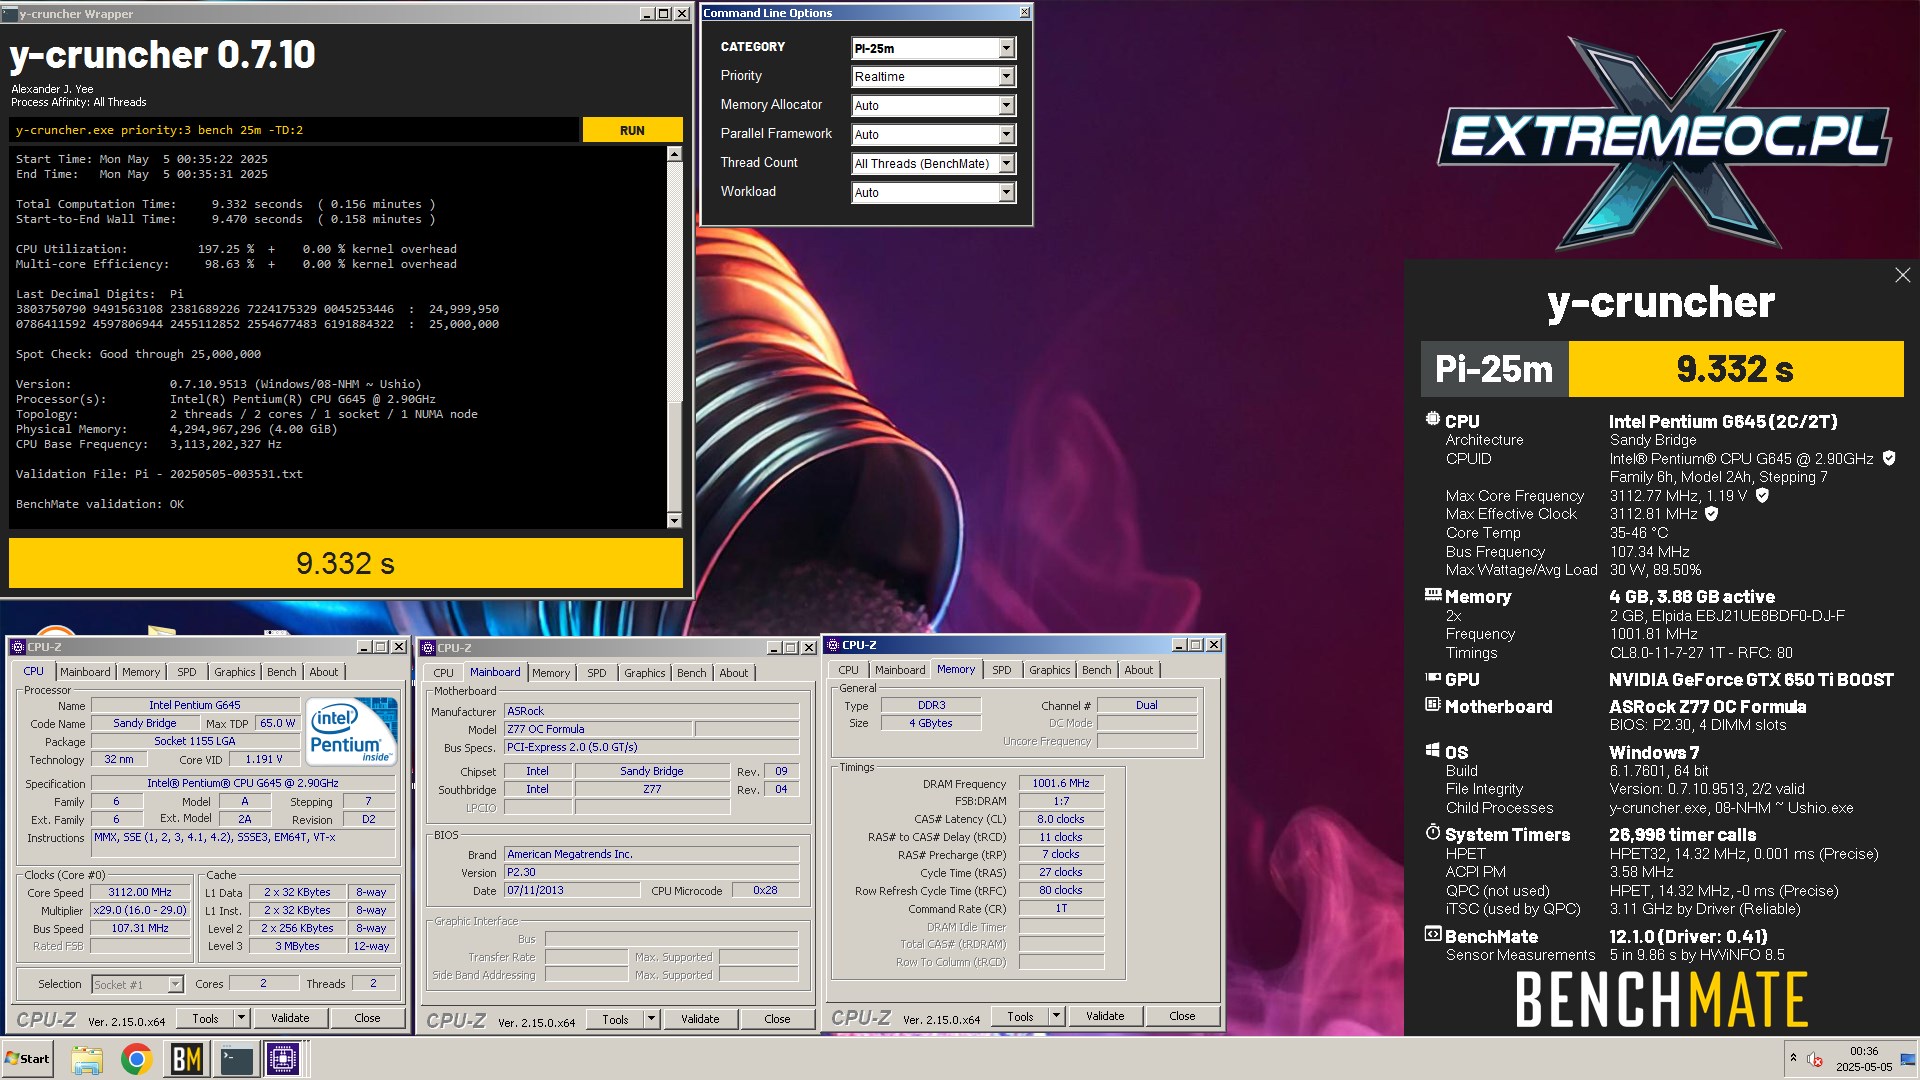Click scroll-down arrow of y-cruncher output
This screenshot has width=1920, height=1080.
coord(674,521)
